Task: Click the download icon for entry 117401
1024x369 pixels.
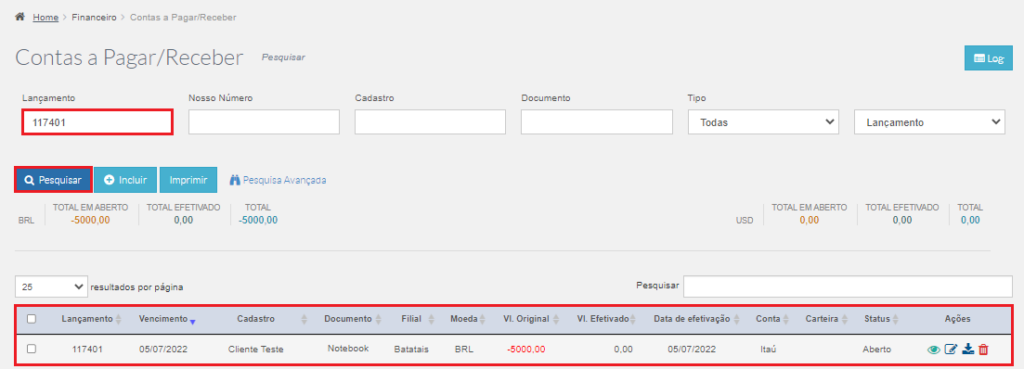Action: (x=968, y=349)
